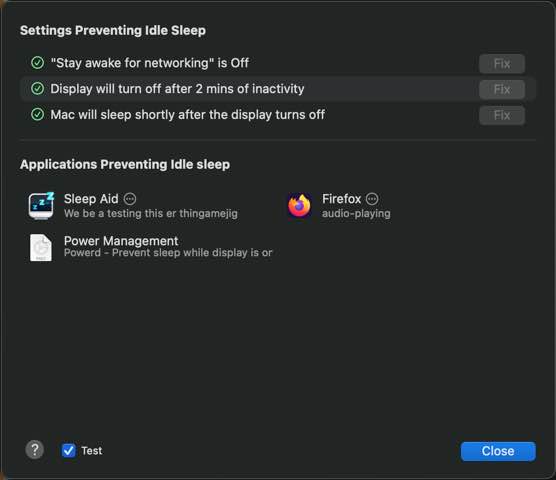556x480 pixels.
Task: Select the Display will turn off after 2 mins row
Action: pyautogui.click(x=278, y=89)
